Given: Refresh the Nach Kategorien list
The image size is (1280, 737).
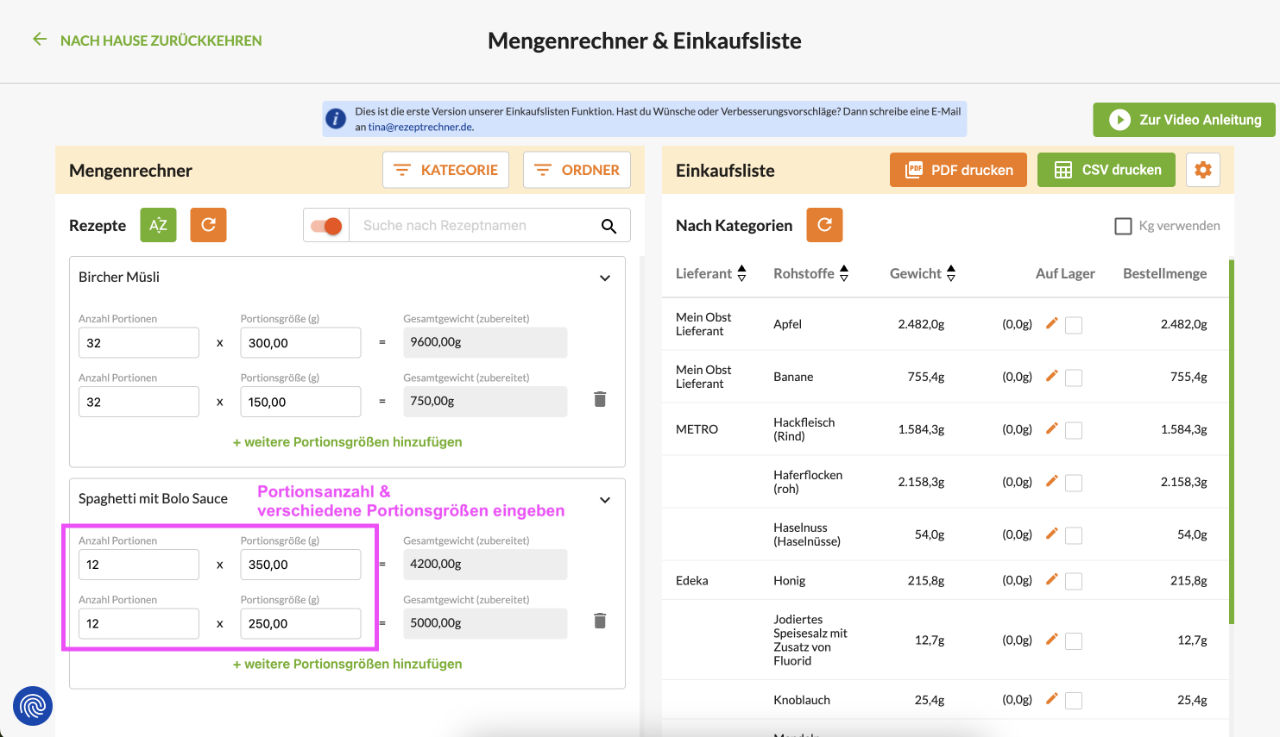Looking at the screenshot, I should [824, 225].
